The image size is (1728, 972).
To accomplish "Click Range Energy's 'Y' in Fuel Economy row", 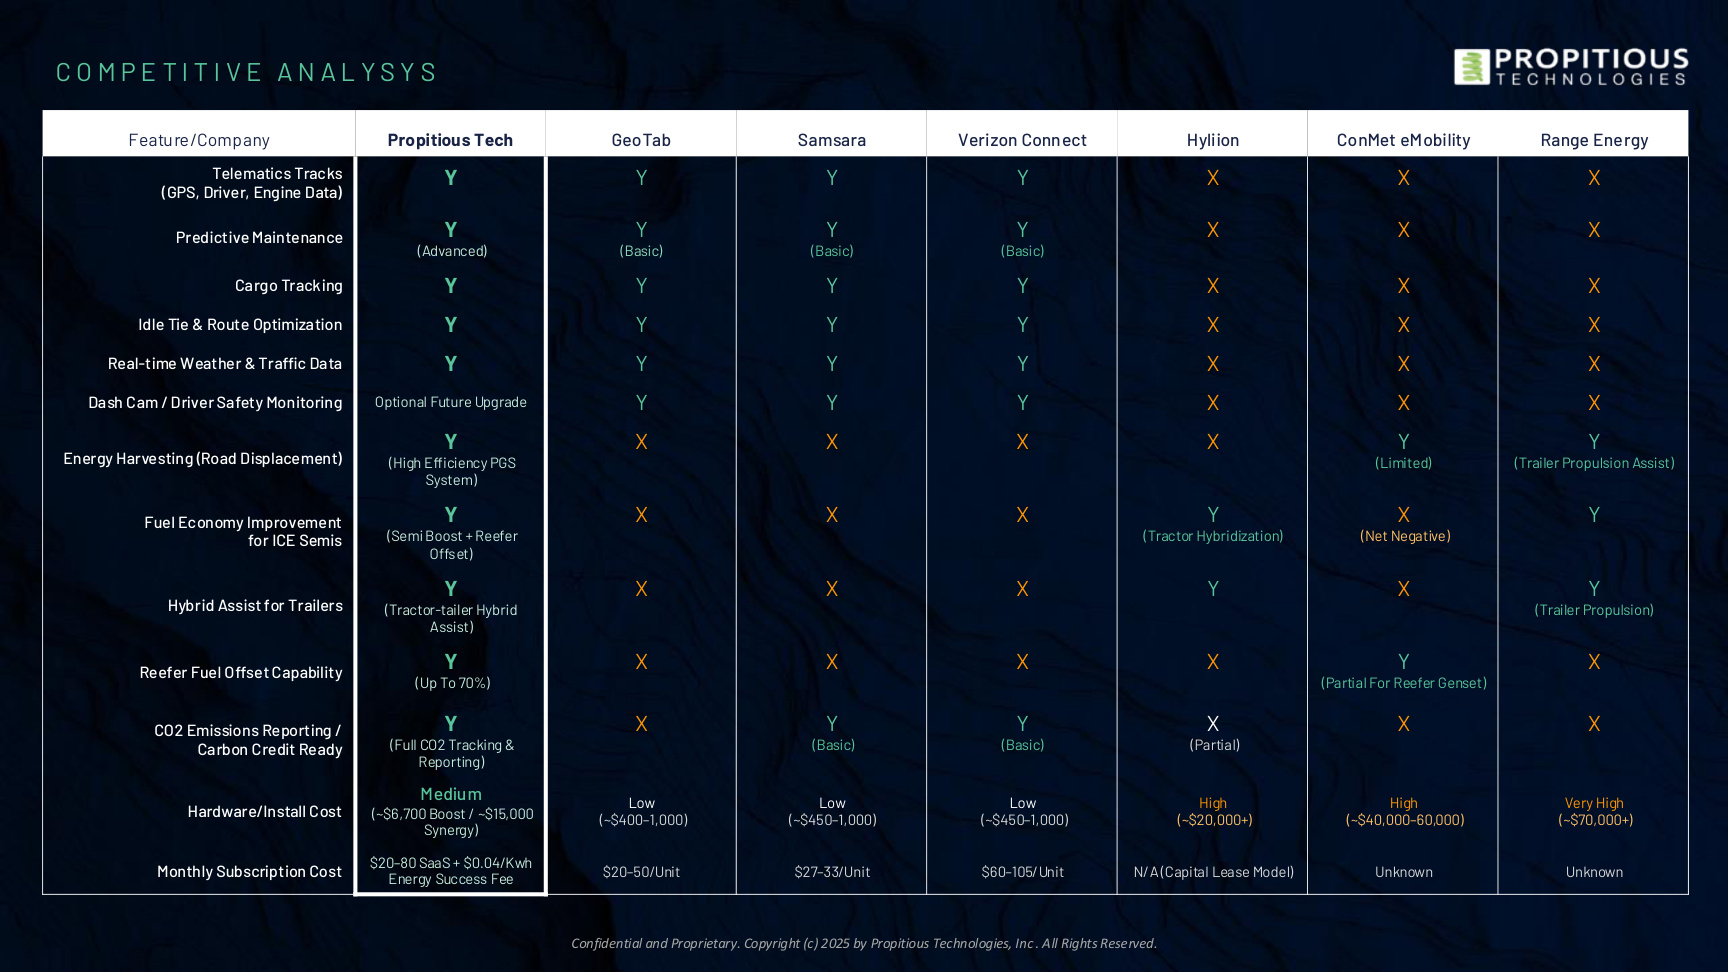I will pos(1594,515).
